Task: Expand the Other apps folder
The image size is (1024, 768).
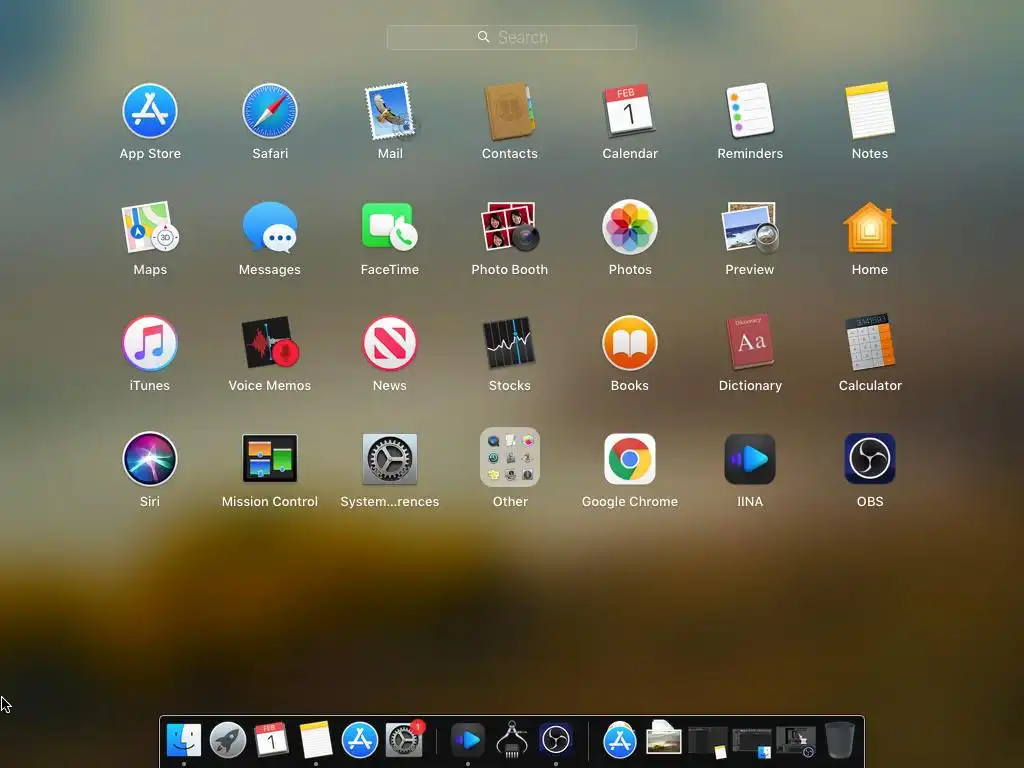Action: pos(509,457)
